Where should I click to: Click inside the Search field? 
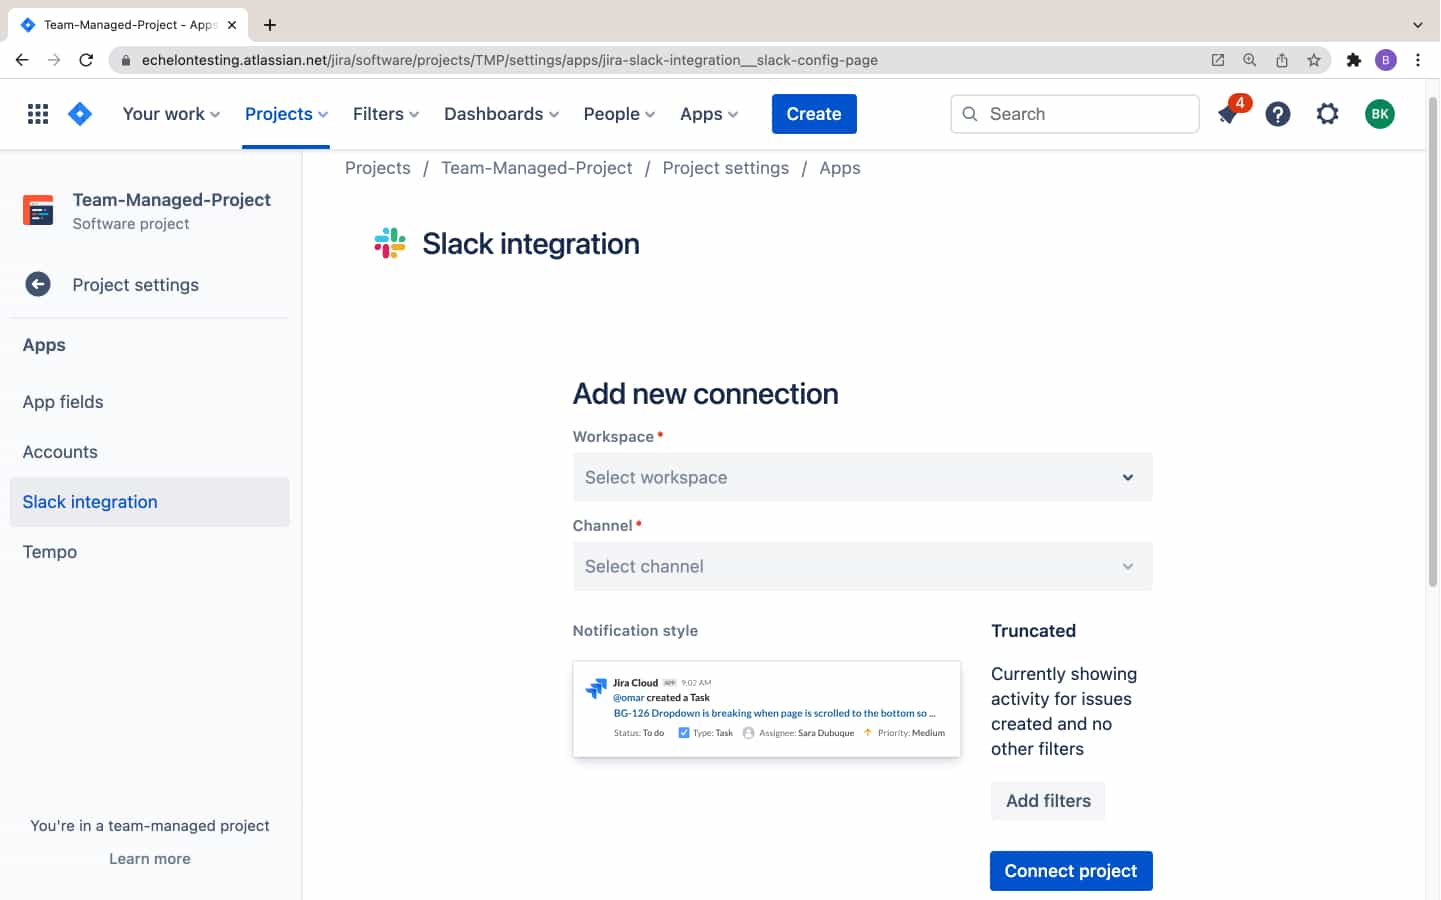pos(1075,114)
